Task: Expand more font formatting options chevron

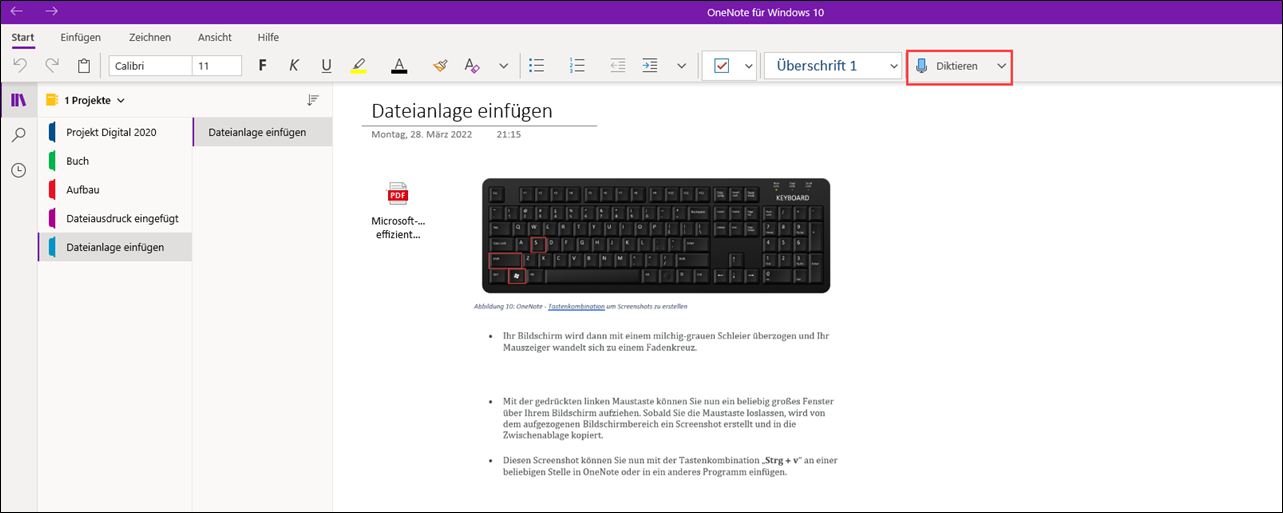Action: 503,65
